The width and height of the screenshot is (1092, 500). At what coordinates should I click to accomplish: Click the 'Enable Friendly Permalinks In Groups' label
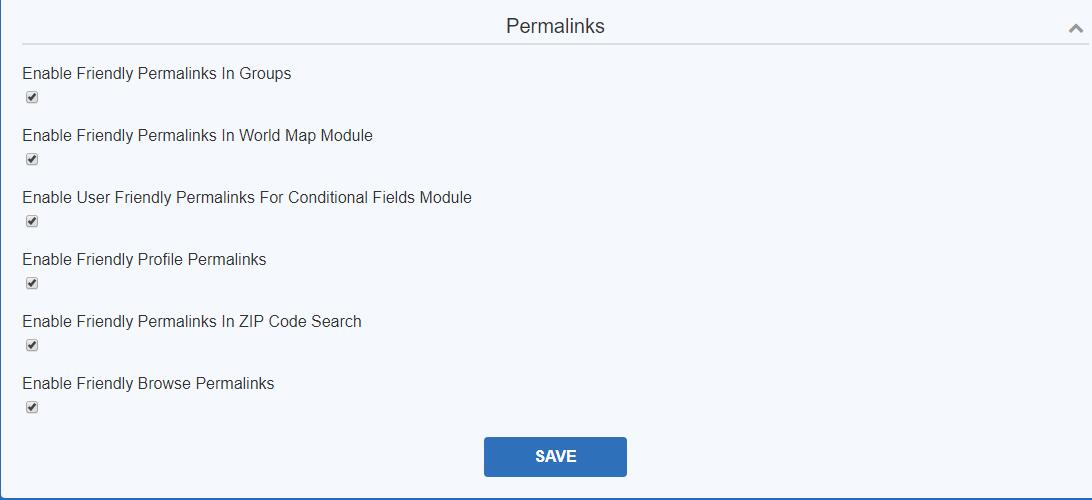pyautogui.click(x=156, y=73)
